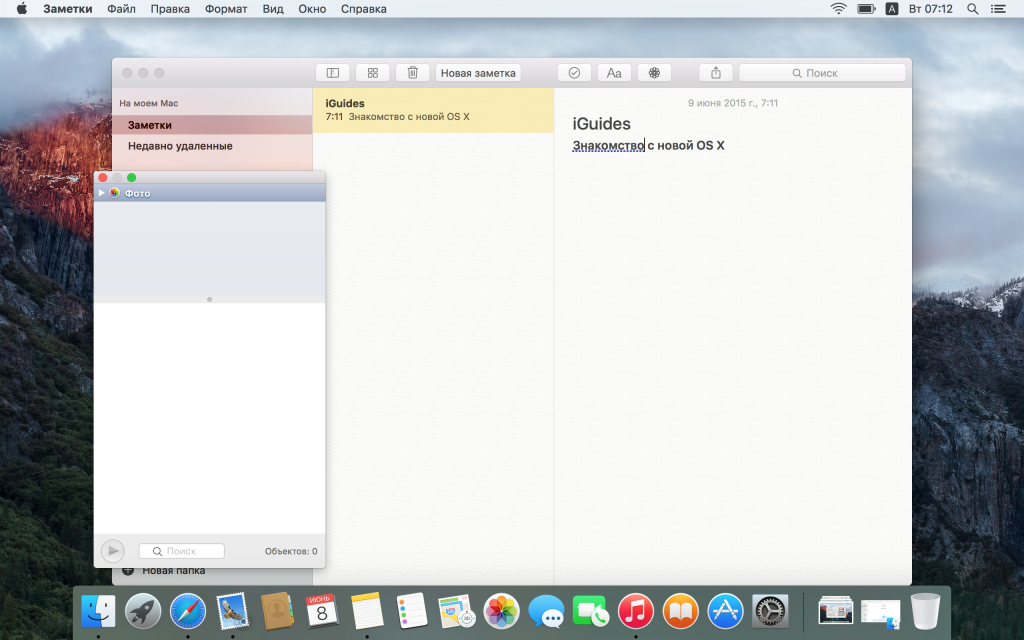Select the Заметки folder in sidebar
The image size is (1024, 640).
212,125
